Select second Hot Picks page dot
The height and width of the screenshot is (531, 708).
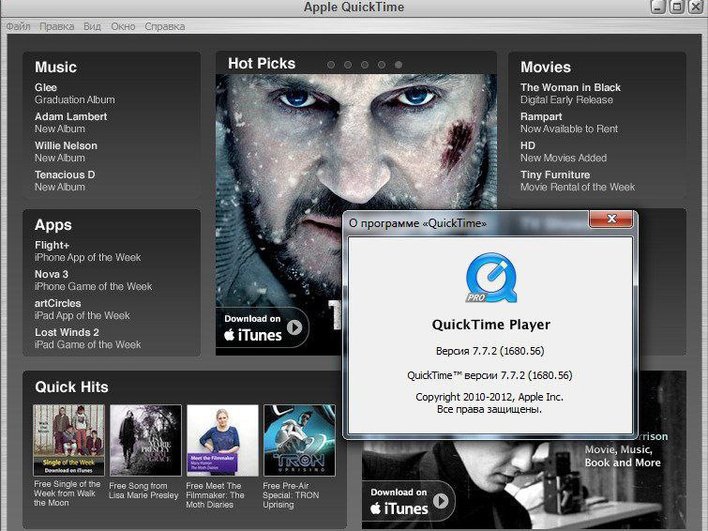click(x=348, y=65)
